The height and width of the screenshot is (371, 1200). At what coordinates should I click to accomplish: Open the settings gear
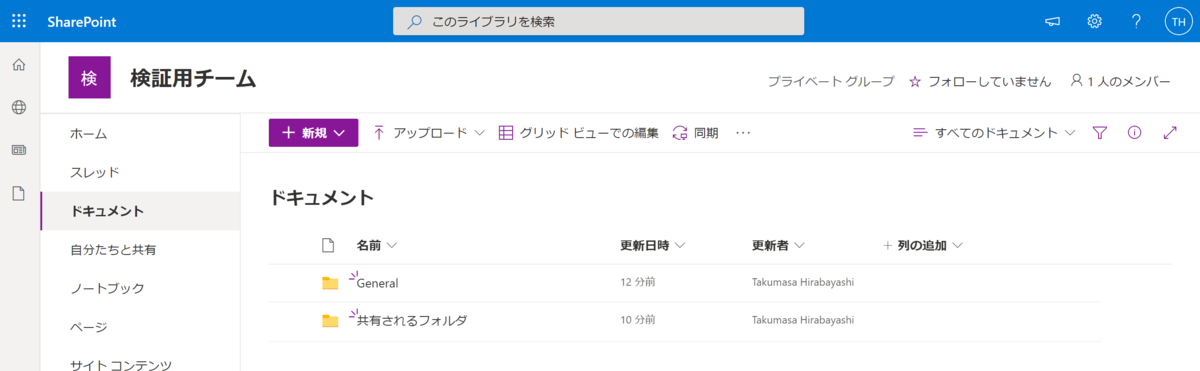click(1095, 21)
